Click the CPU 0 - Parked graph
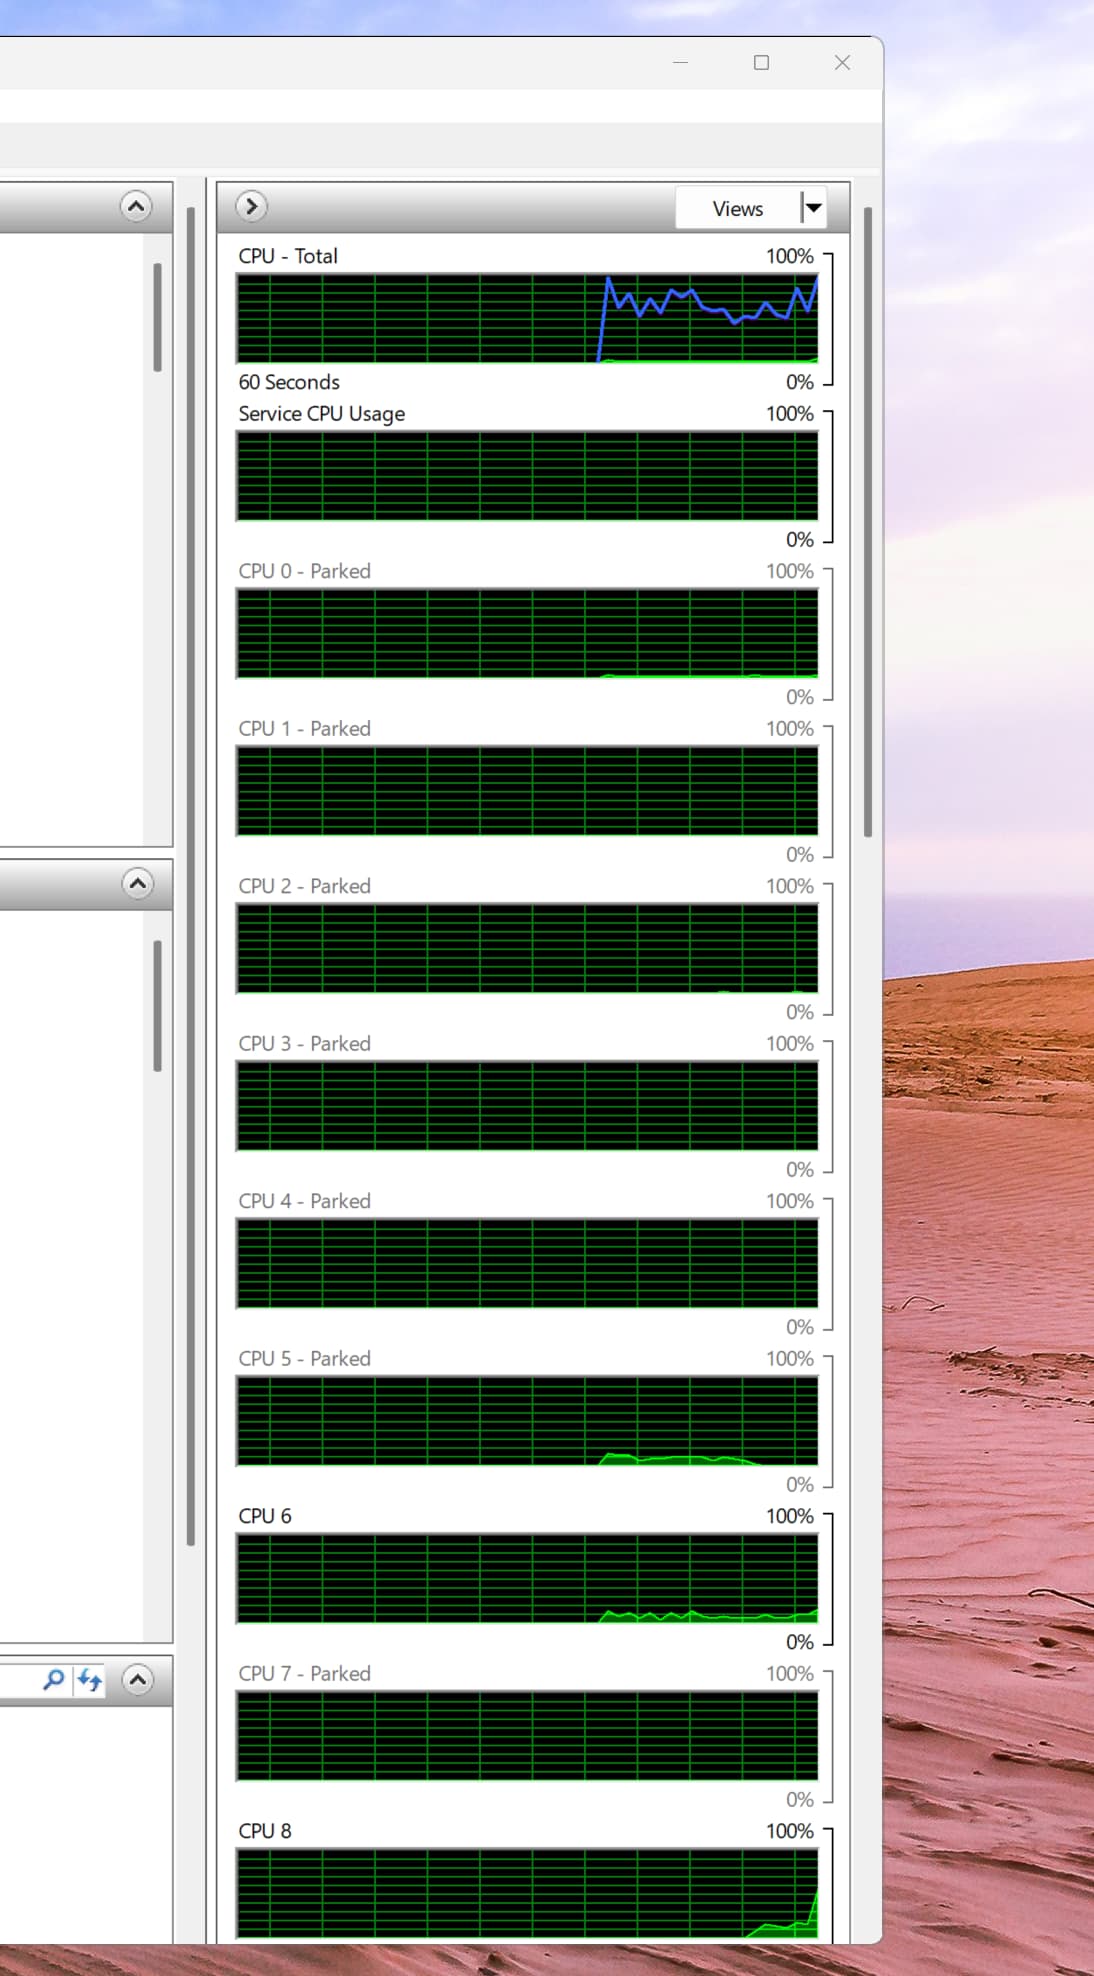Image resolution: width=1094 pixels, height=1976 pixels. [x=527, y=633]
